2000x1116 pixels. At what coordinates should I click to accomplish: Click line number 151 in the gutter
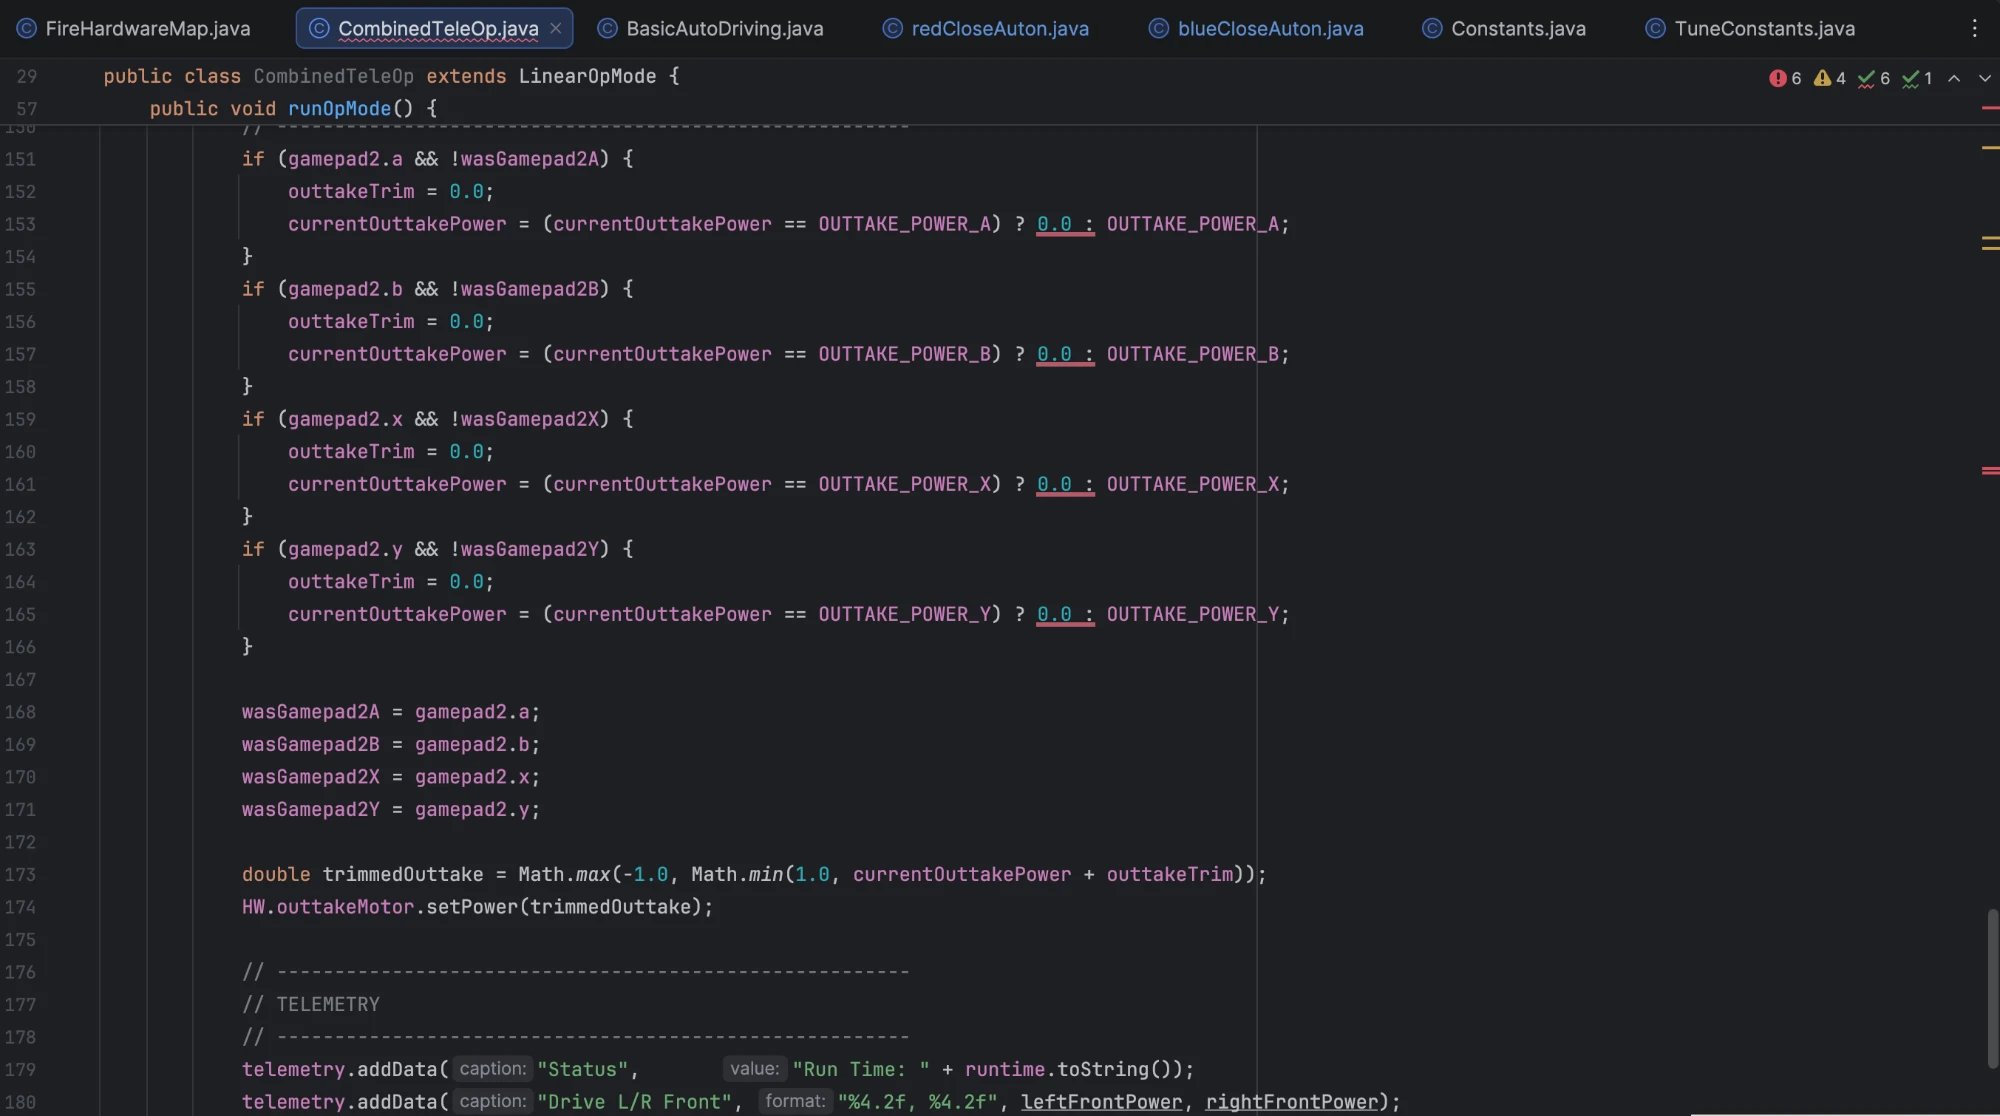(20, 159)
